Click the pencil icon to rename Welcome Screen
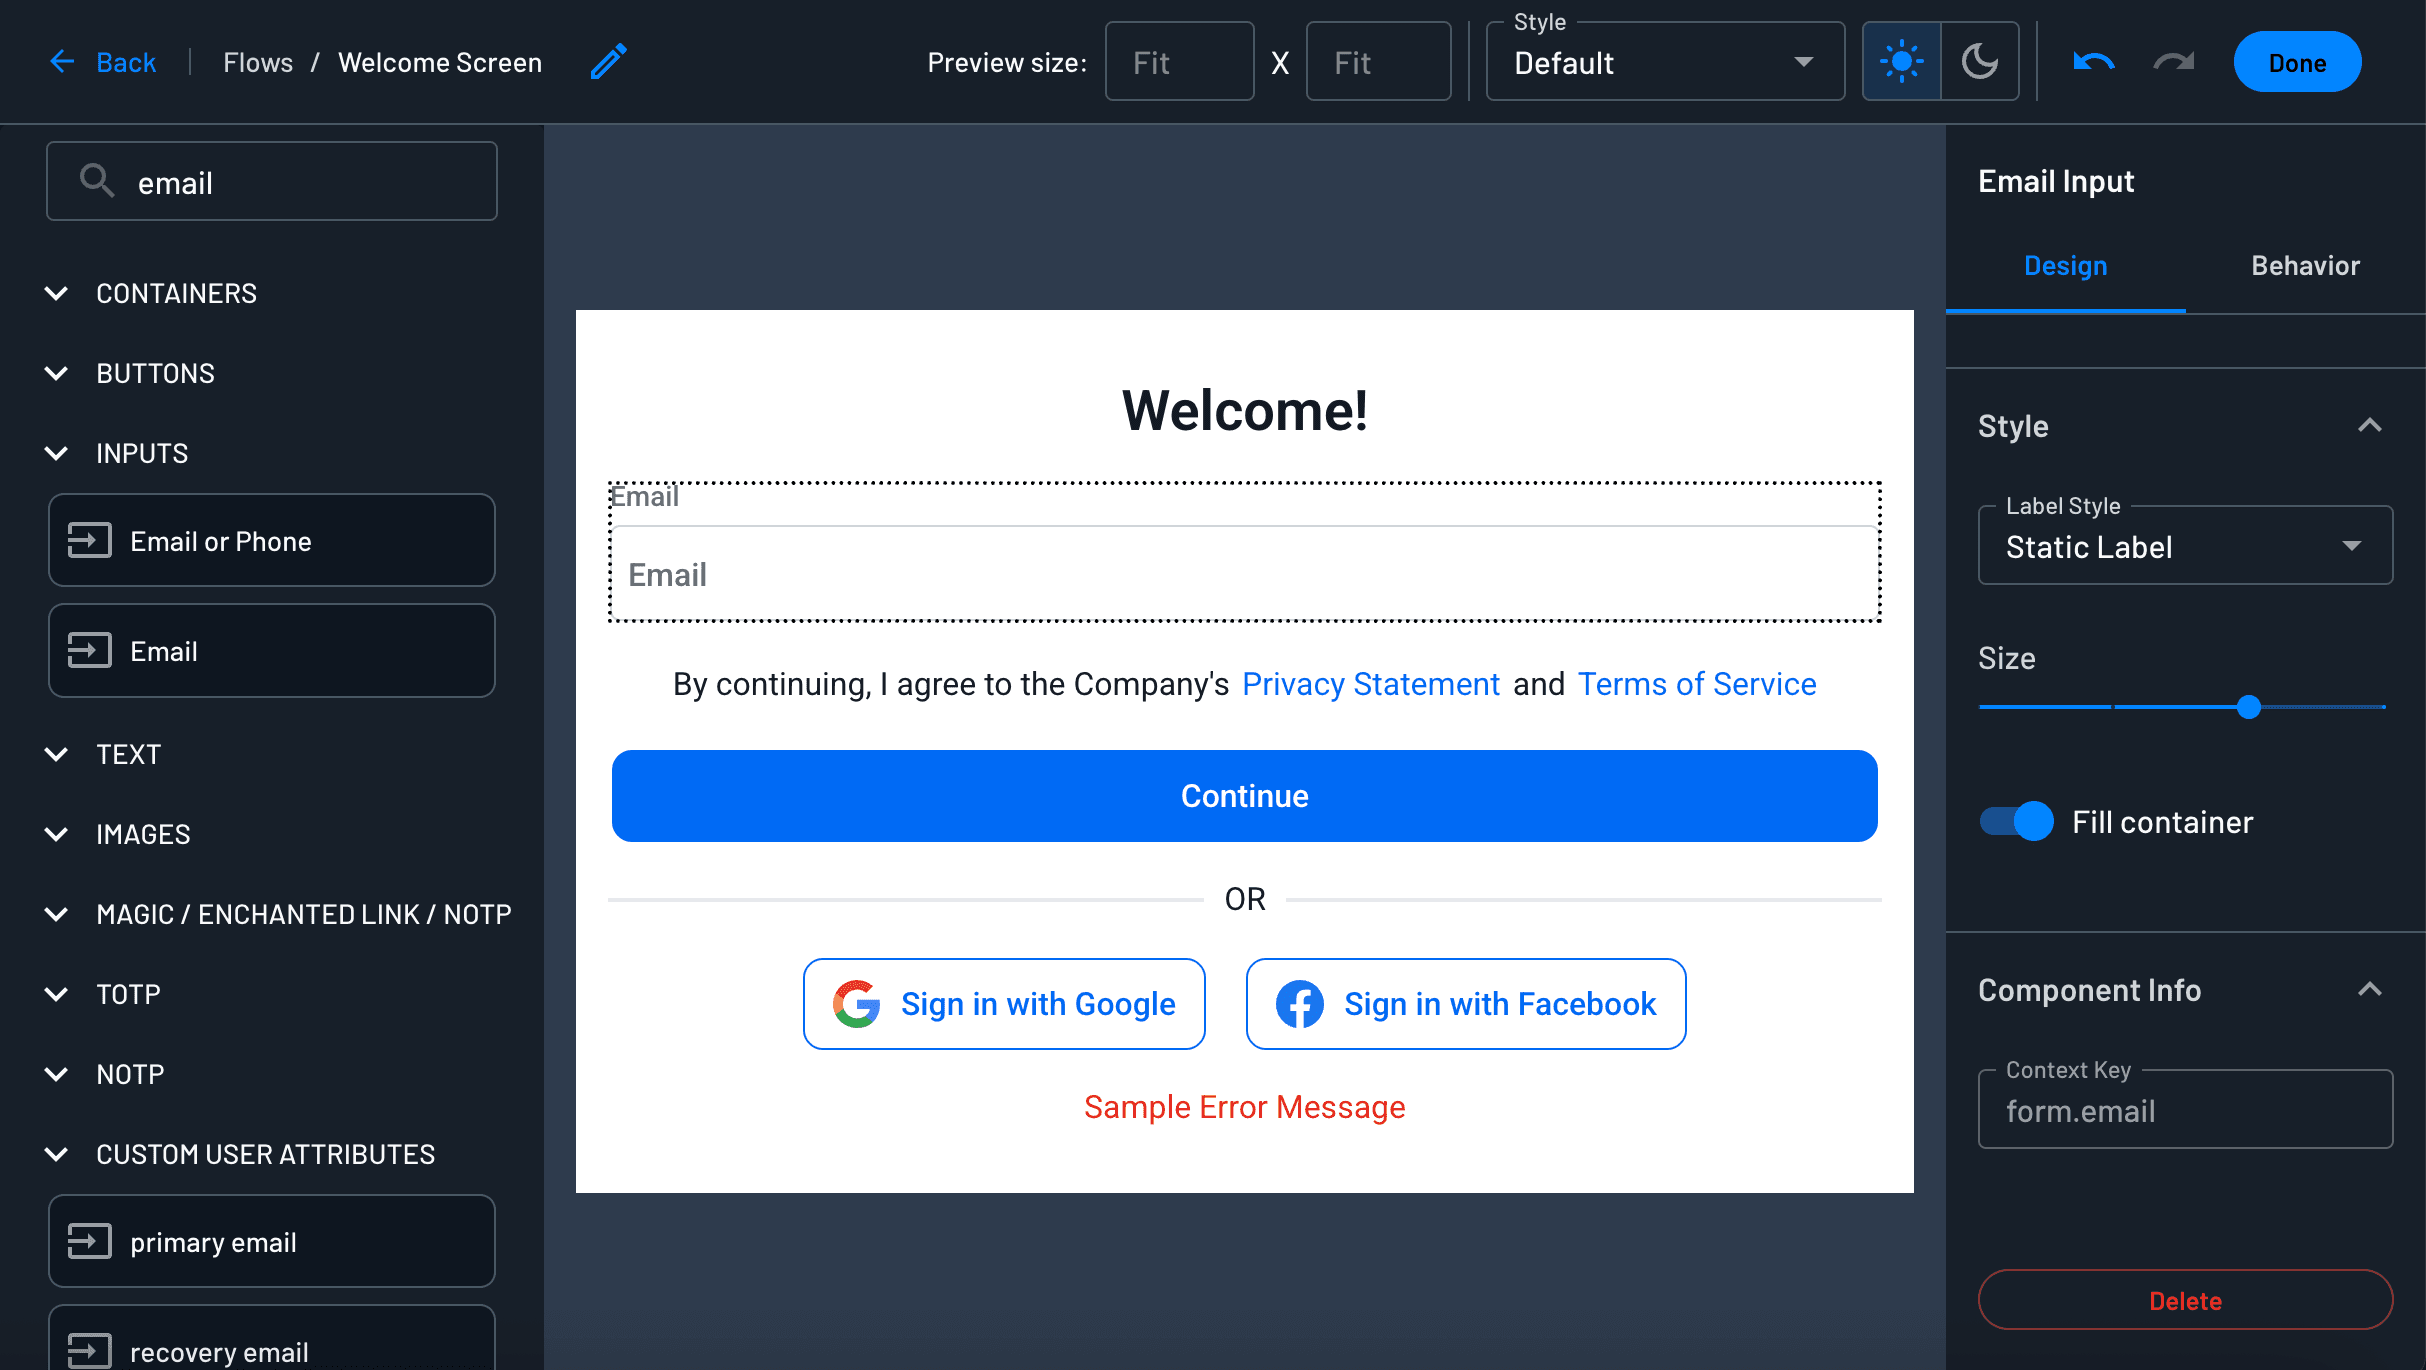This screenshot has height=1370, width=2426. point(607,61)
